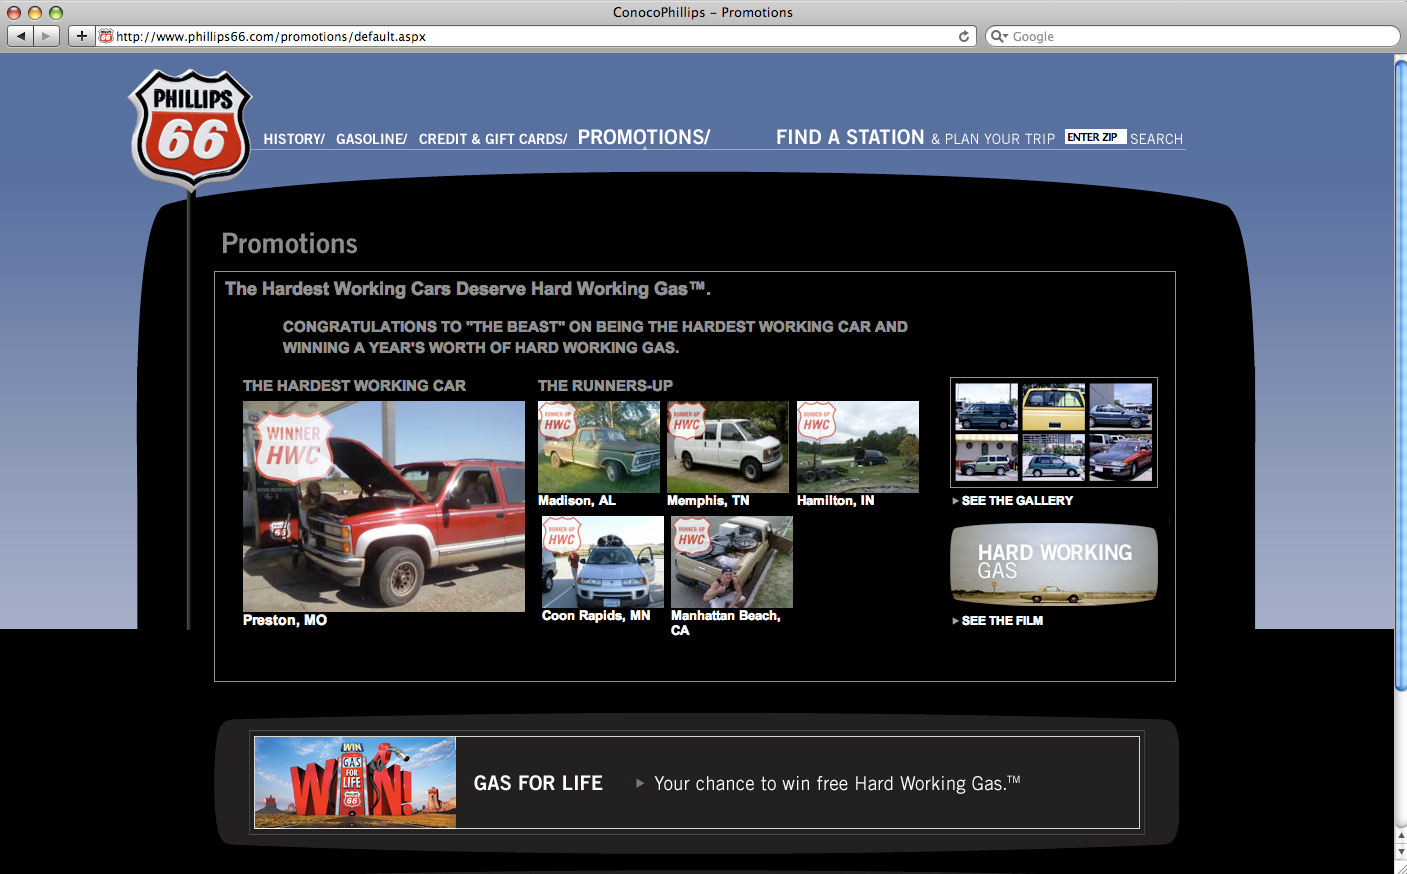Image resolution: width=1407 pixels, height=874 pixels.
Task: Click the Hamilton, IN caption
Action: pos(836,501)
